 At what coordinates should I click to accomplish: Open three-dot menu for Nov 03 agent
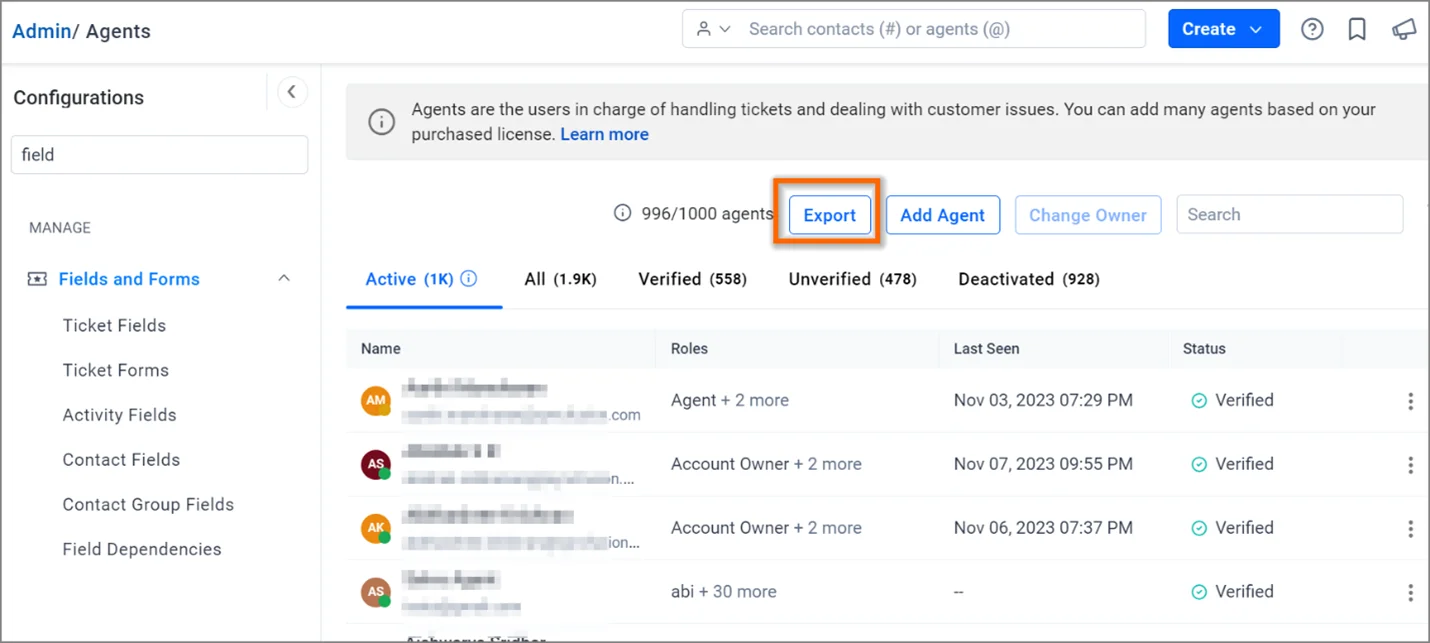tap(1410, 401)
